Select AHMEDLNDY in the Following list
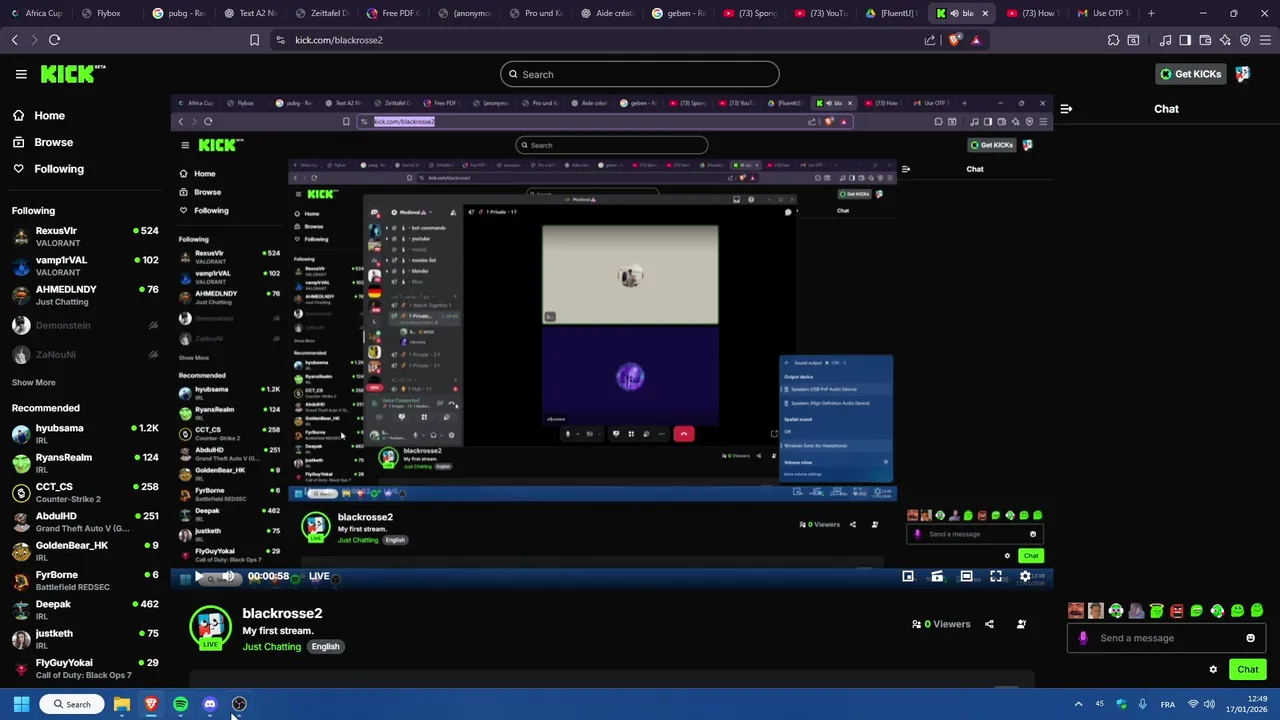1280x720 pixels. tap(85, 295)
